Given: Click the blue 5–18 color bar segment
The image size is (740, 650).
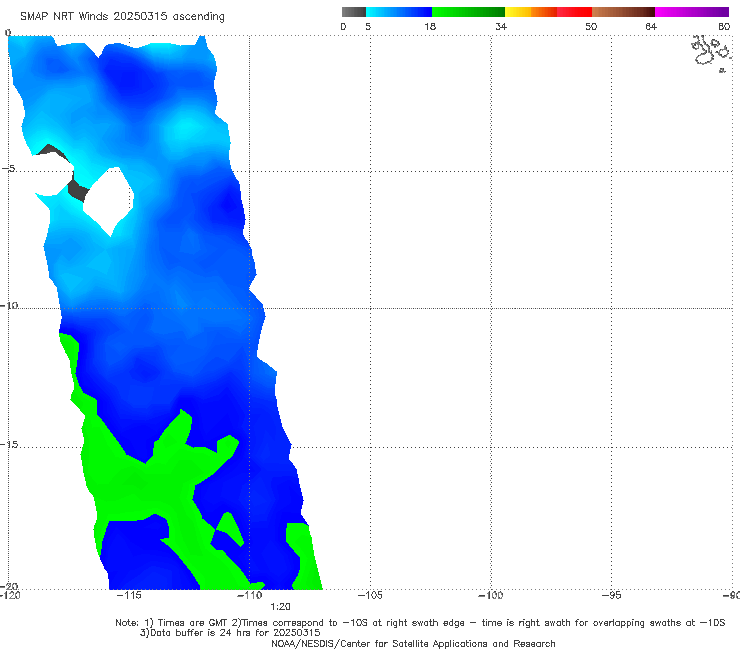Looking at the screenshot, I should tap(399, 12).
